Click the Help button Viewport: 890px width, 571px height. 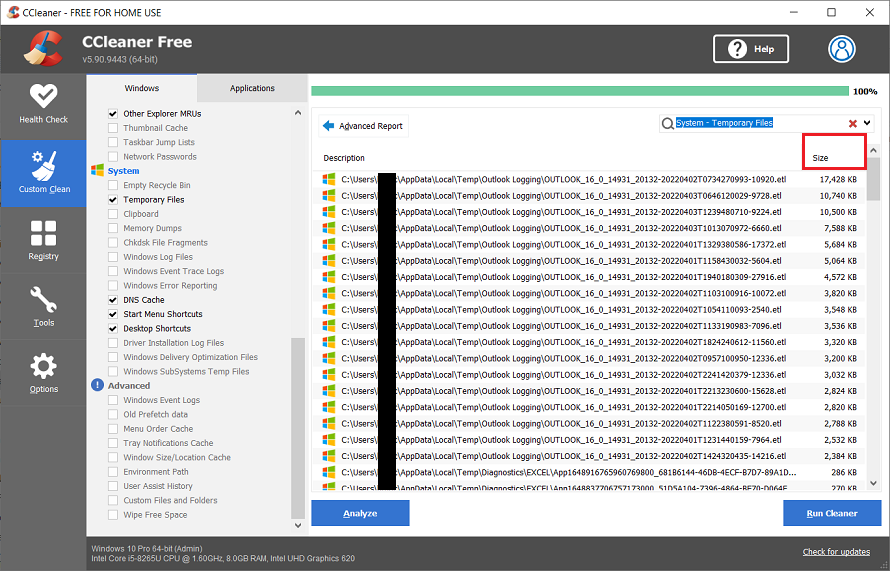point(751,49)
